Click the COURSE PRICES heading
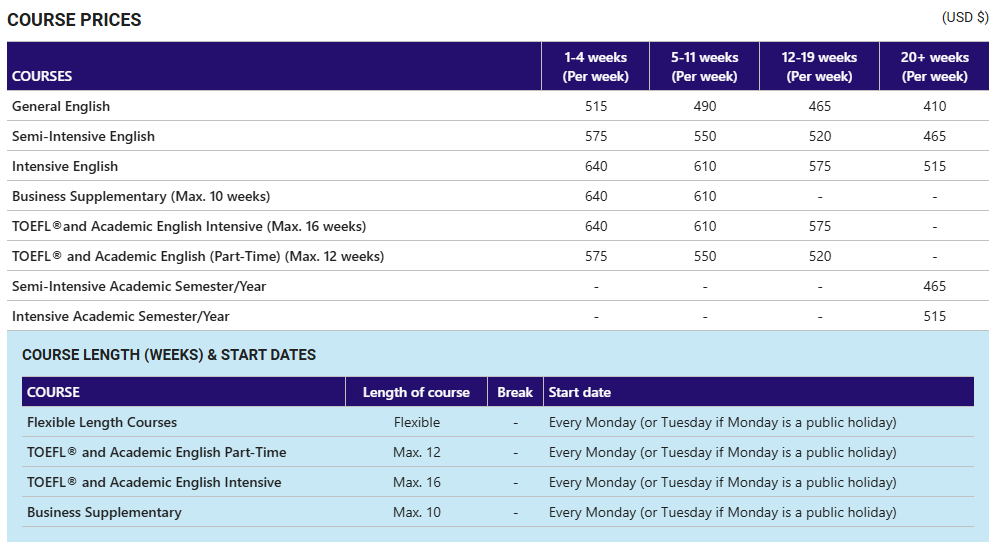The image size is (995, 544). click(74, 20)
